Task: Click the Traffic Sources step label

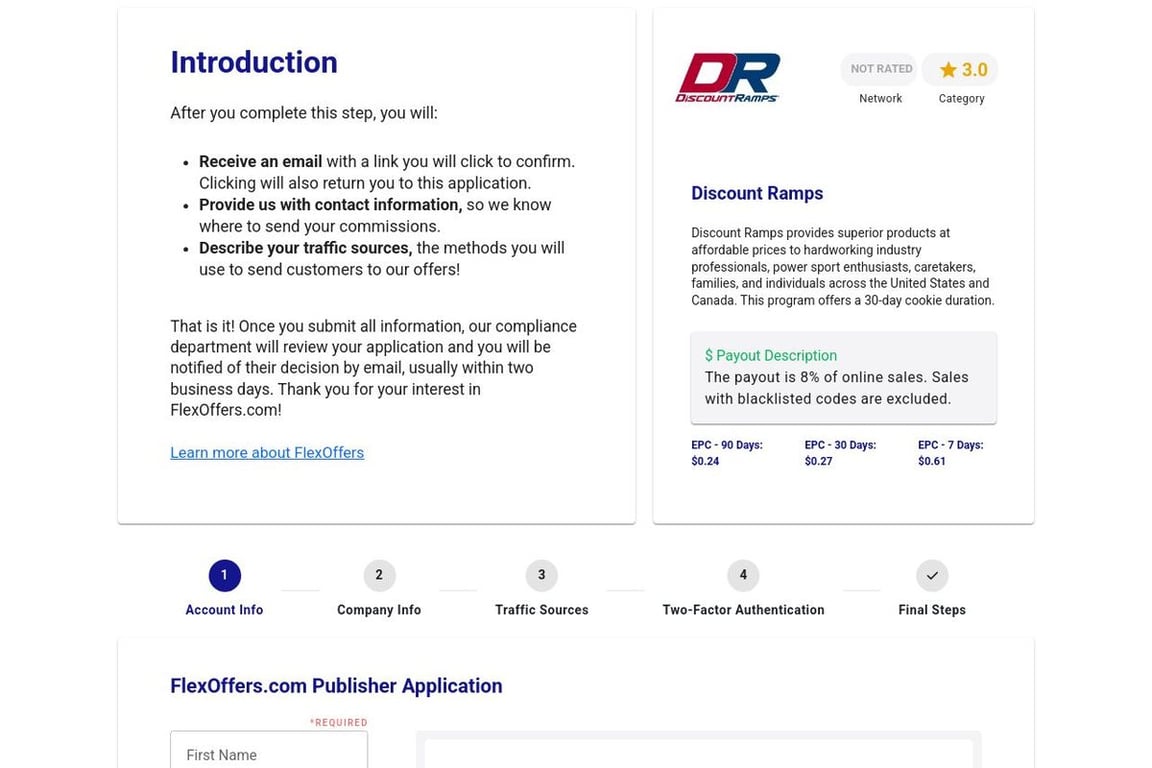Action: [x=541, y=610]
